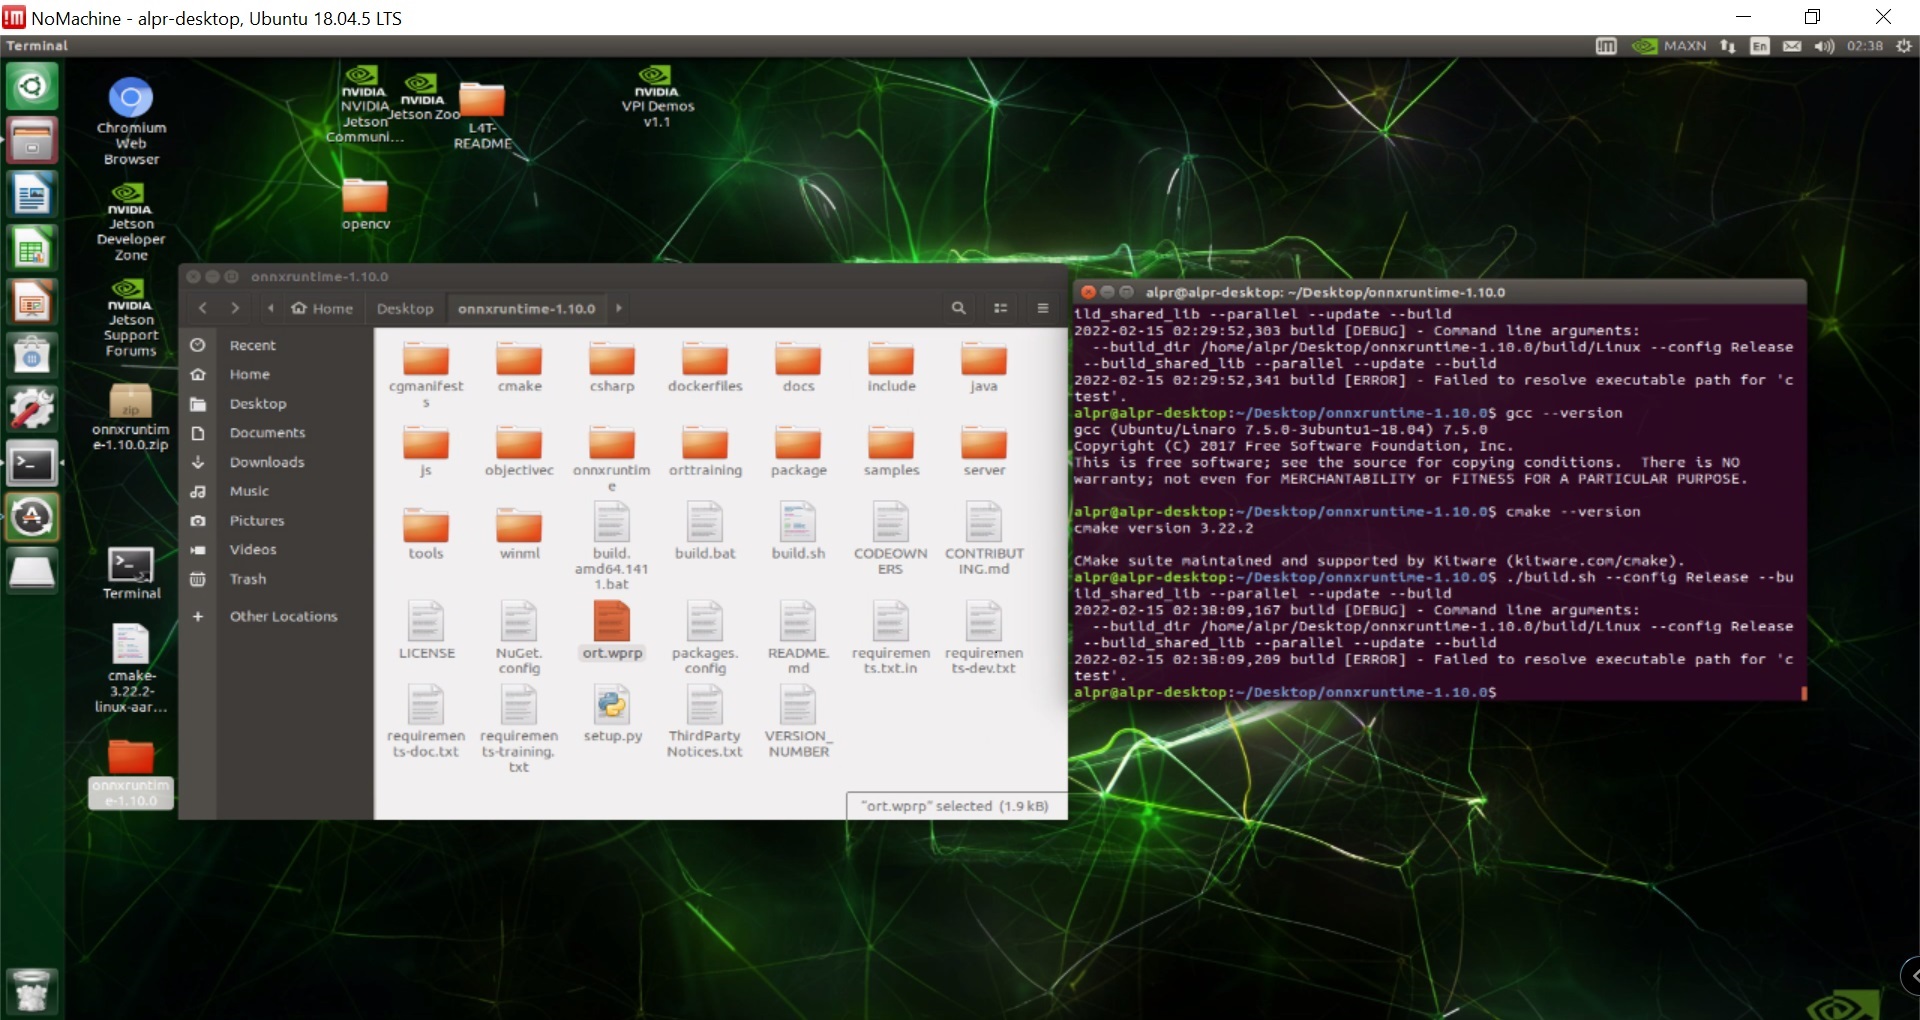Open the file manager hamburger menu
This screenshot has width=1920, height=1020.
pyautogui.click(x=1042, y=308)
